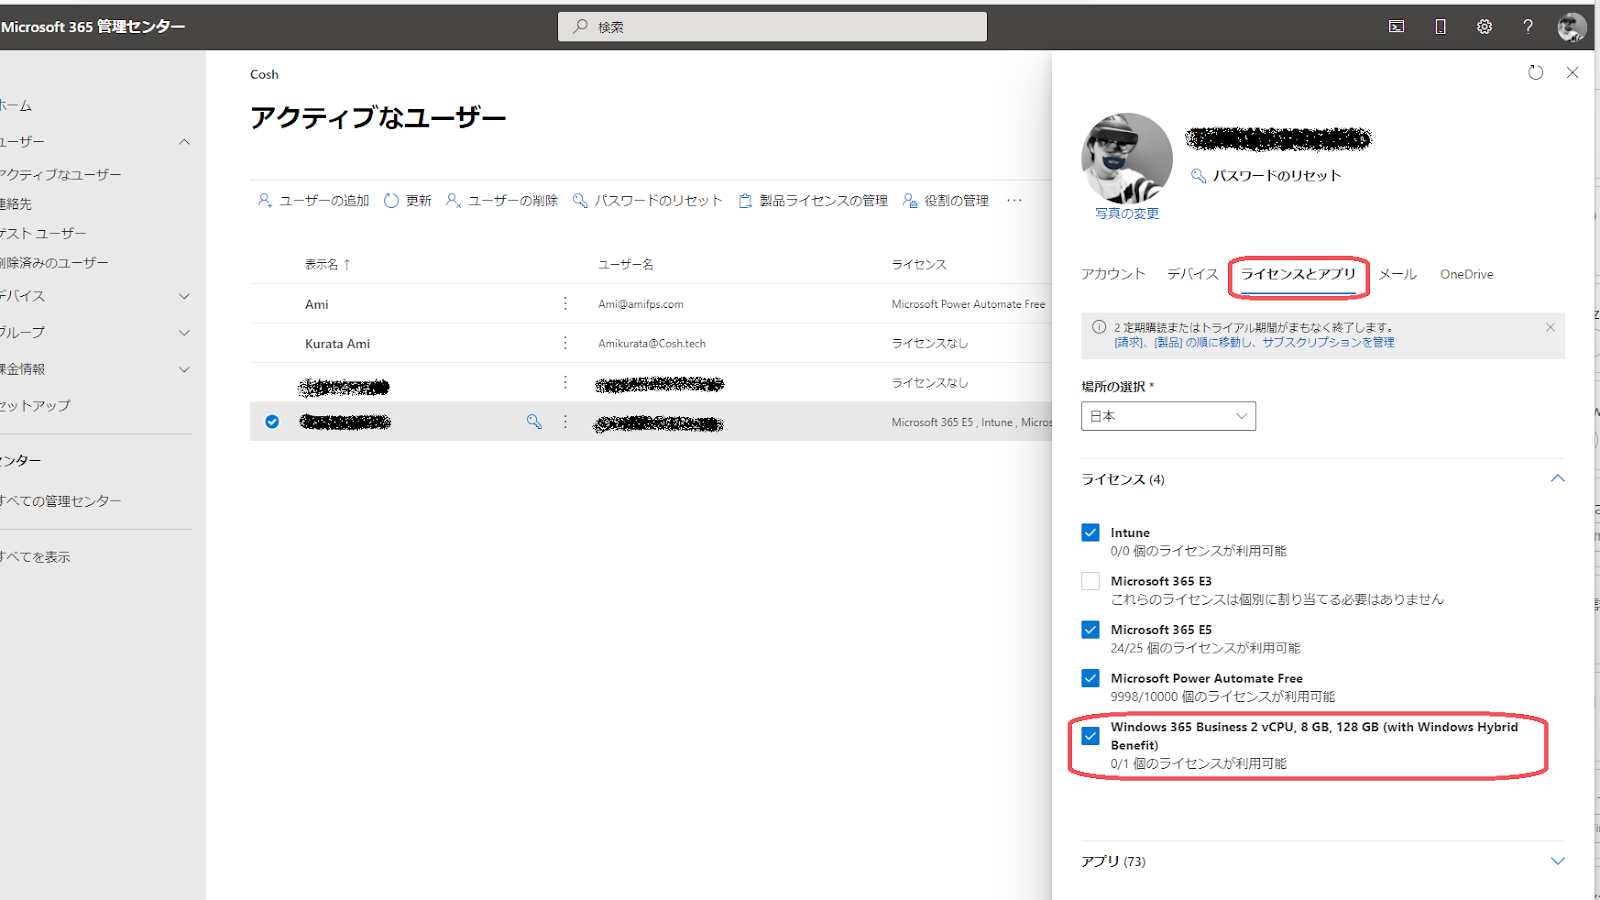Image resolution: width=1600 pixels, height=900 pixels.
Task: Switch to the アカウント tab
Action: (x=1113, y=274)
